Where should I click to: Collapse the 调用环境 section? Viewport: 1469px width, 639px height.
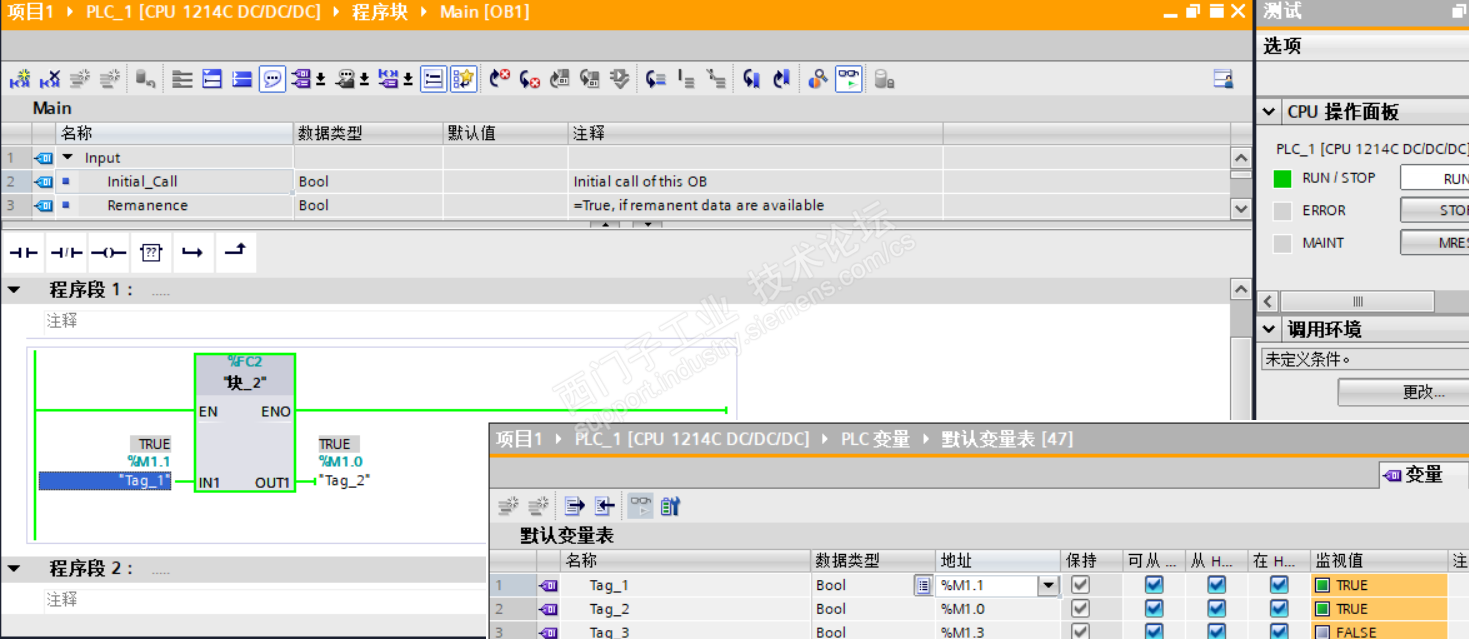(1269, 329)
